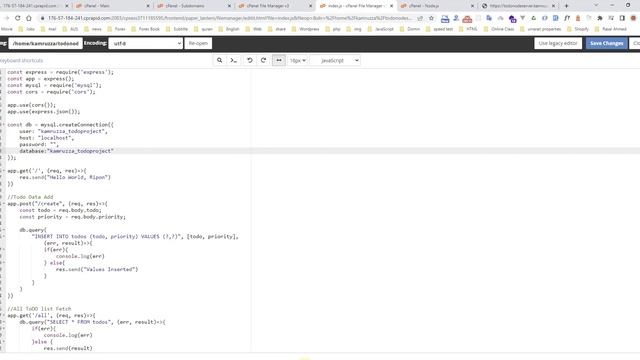Click the const cors = require('cors') line
Image resolution: width=640 pixels, height=360 pixels.
pos(51,92)
